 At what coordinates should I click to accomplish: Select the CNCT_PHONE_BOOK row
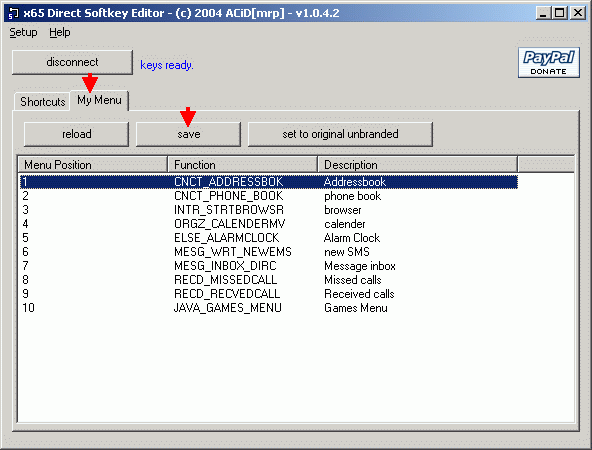[x=269, y=196]
